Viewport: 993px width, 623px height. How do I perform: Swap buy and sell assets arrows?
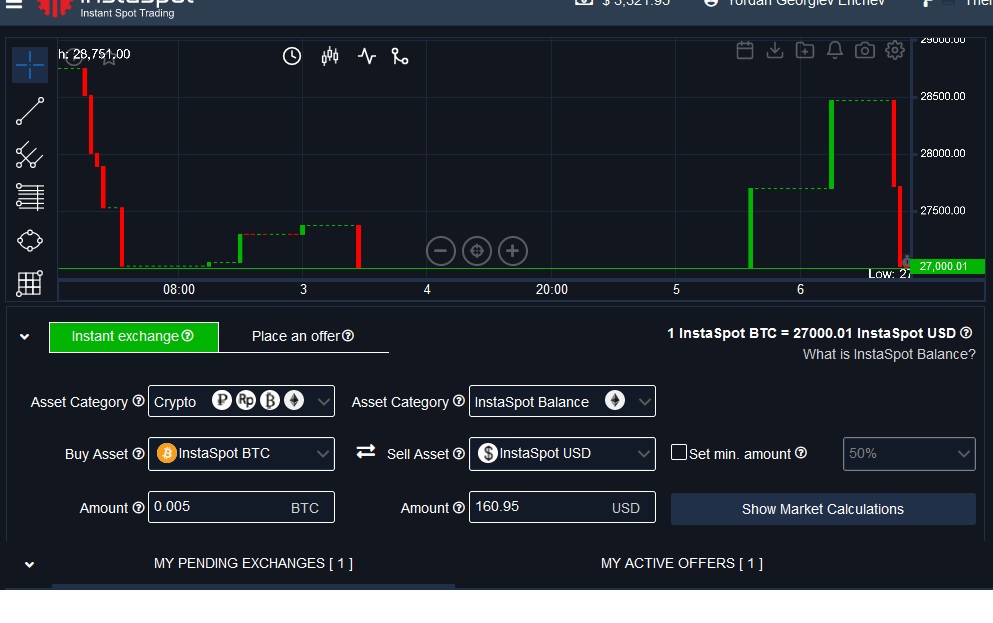tap(365, 452)
